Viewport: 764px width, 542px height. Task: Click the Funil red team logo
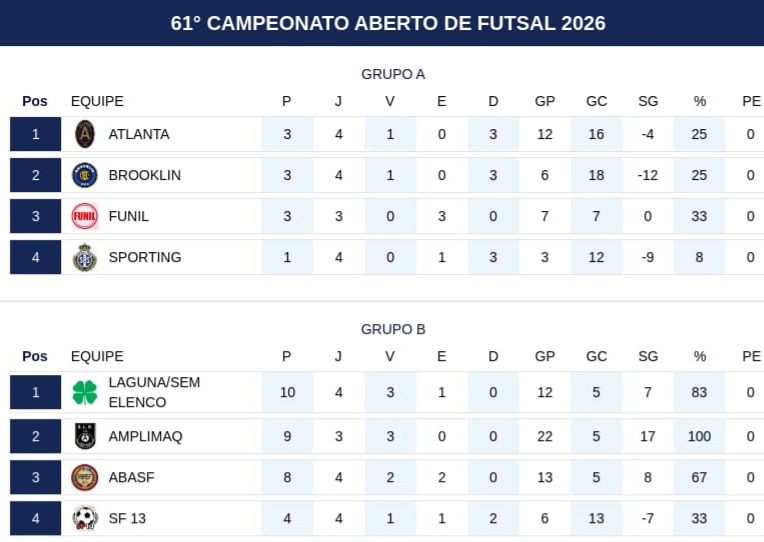click(85, 216)
